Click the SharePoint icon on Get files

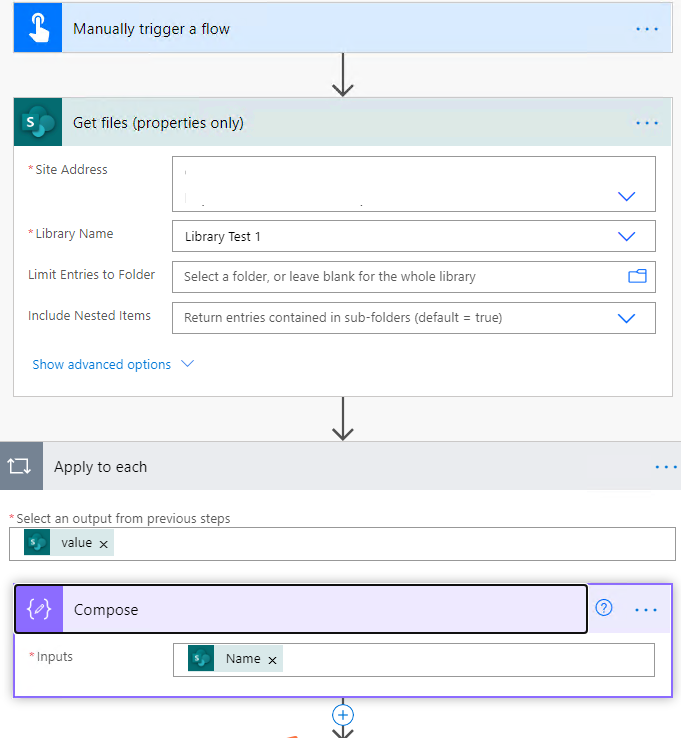(38, 122)
